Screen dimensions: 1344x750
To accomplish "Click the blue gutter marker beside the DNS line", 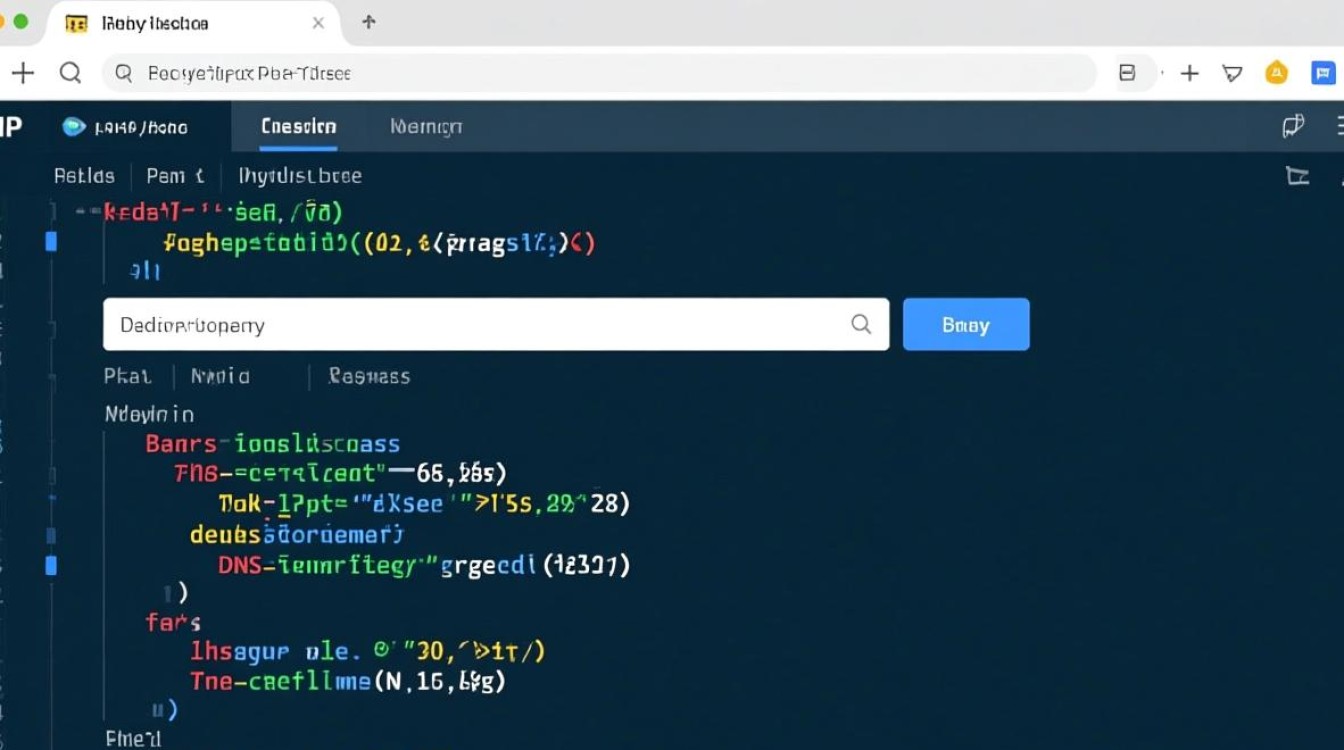I will (51, 566).
